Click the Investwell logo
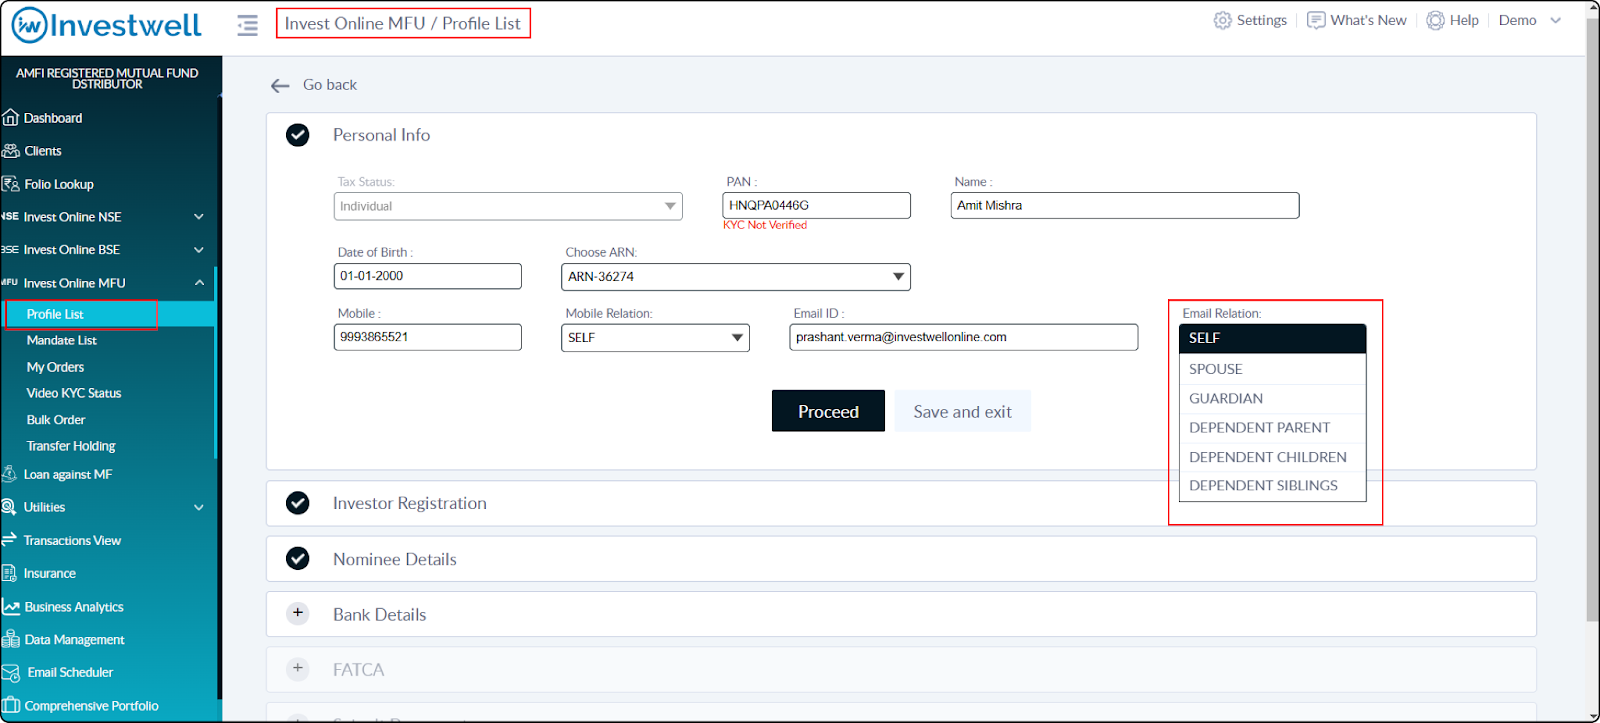The image size is (1600, 723). coord(107,25)
